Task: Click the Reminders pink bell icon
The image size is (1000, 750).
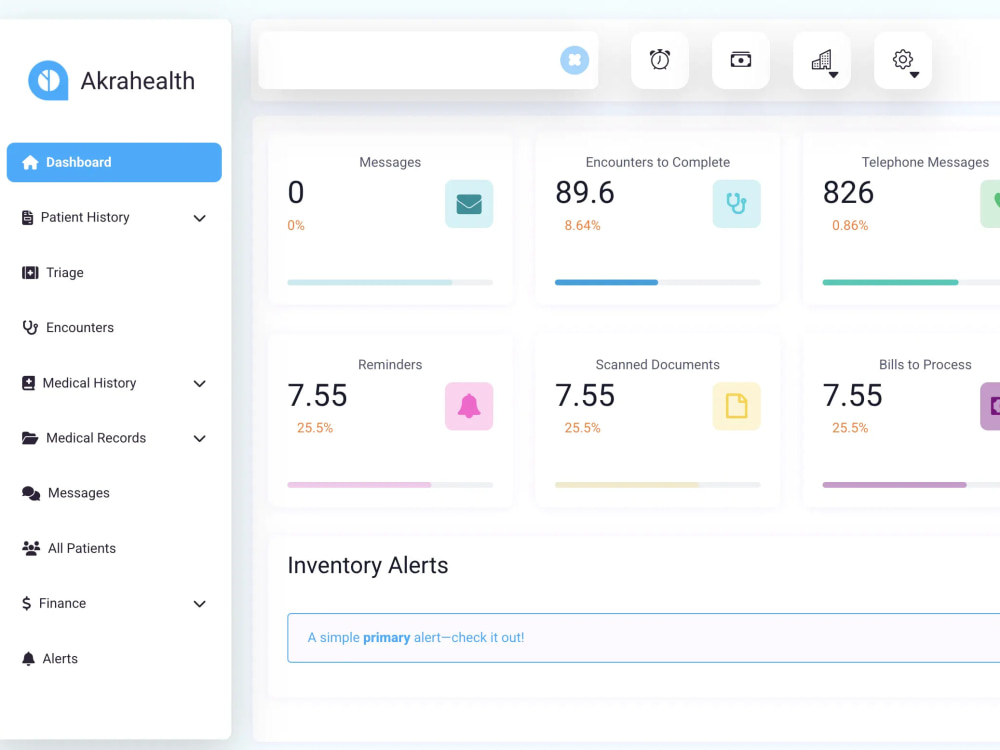Action: point(469,406)
